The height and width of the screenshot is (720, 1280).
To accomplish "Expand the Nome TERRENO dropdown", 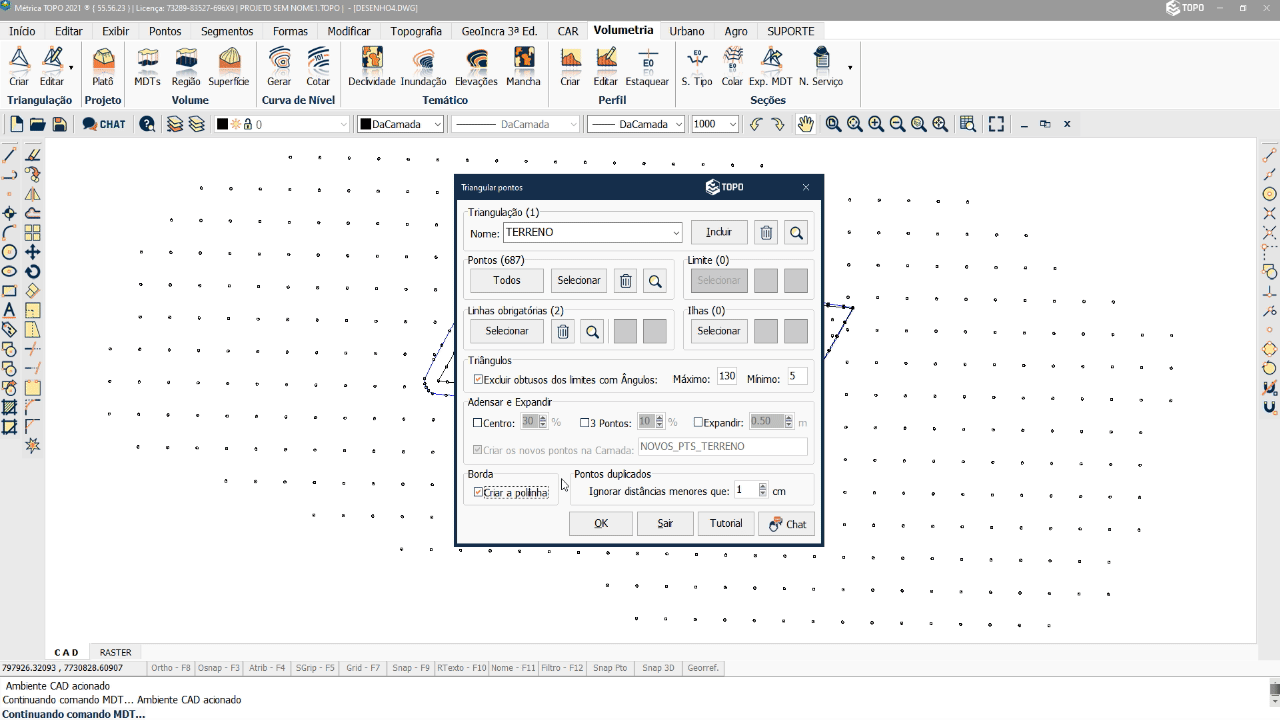I will click(676, 232).
